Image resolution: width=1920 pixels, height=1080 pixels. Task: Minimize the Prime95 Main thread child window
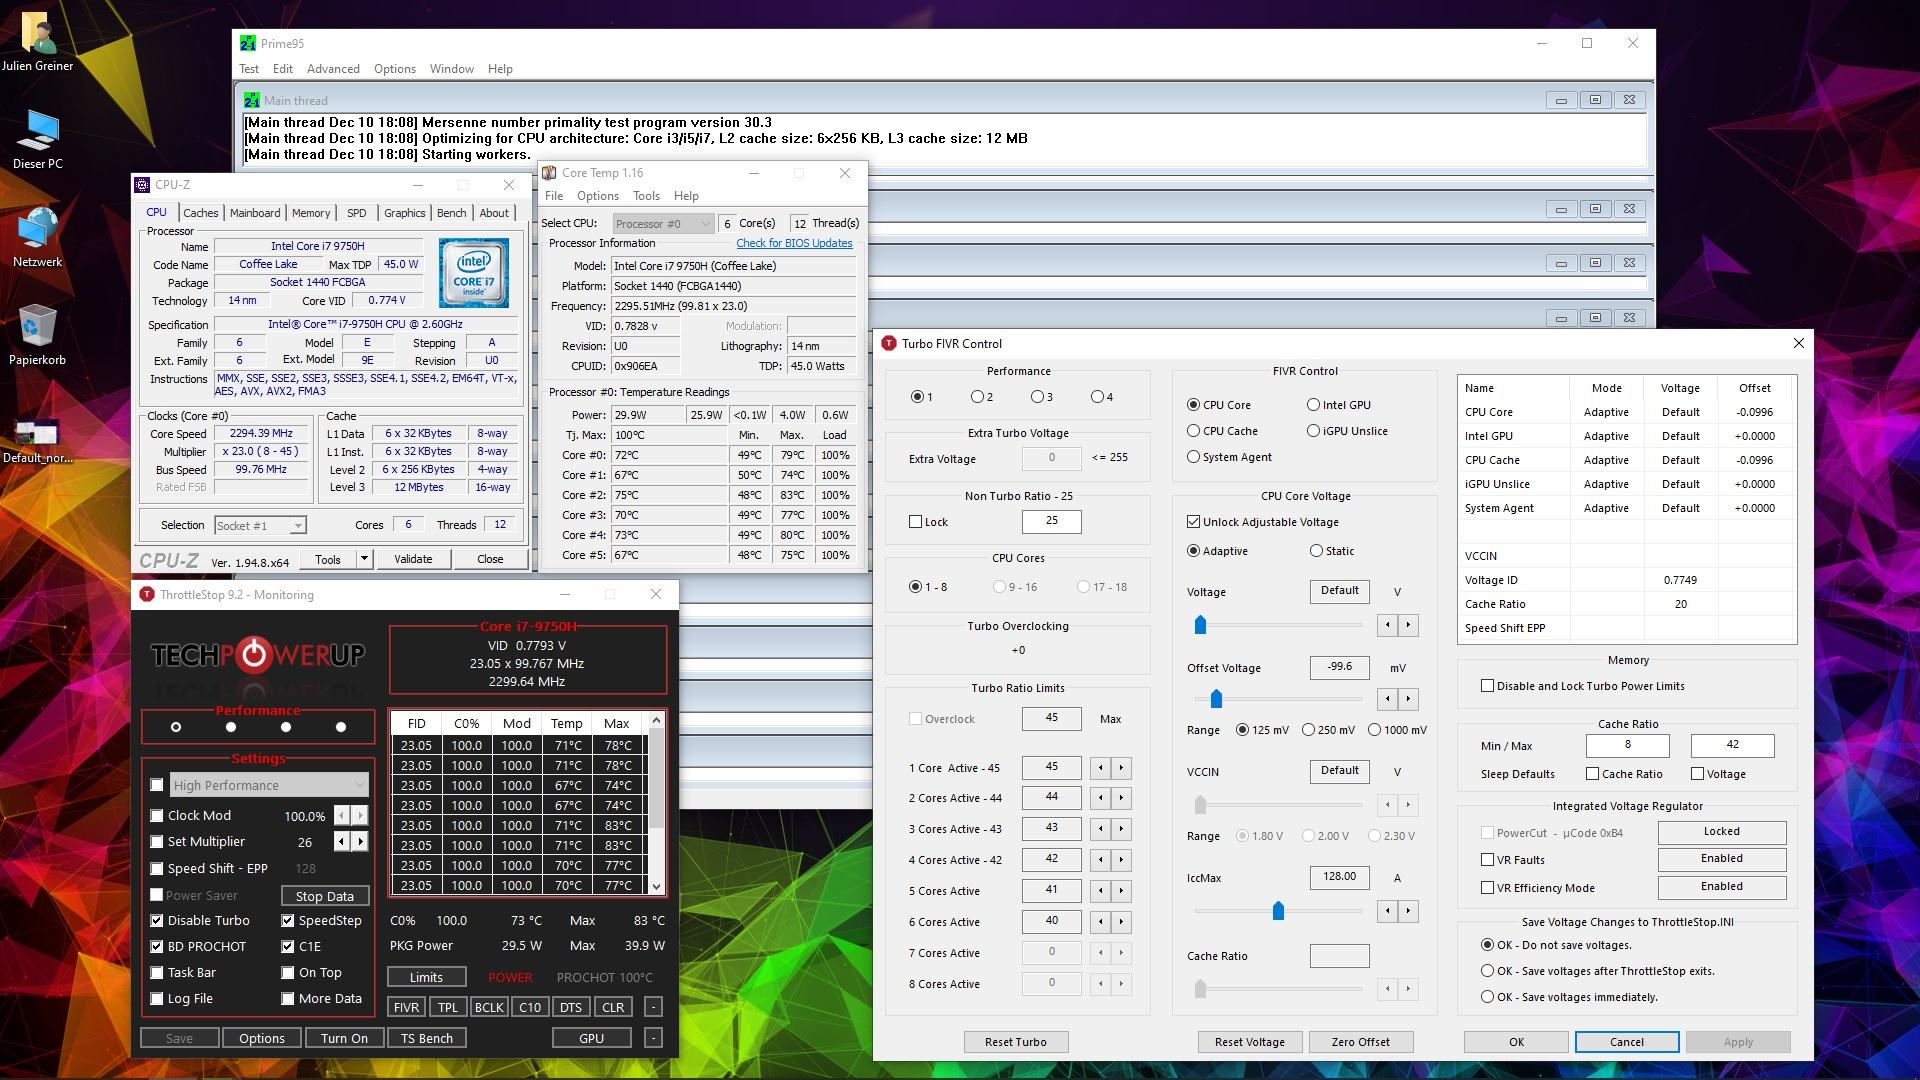(x=1561, y=100)
